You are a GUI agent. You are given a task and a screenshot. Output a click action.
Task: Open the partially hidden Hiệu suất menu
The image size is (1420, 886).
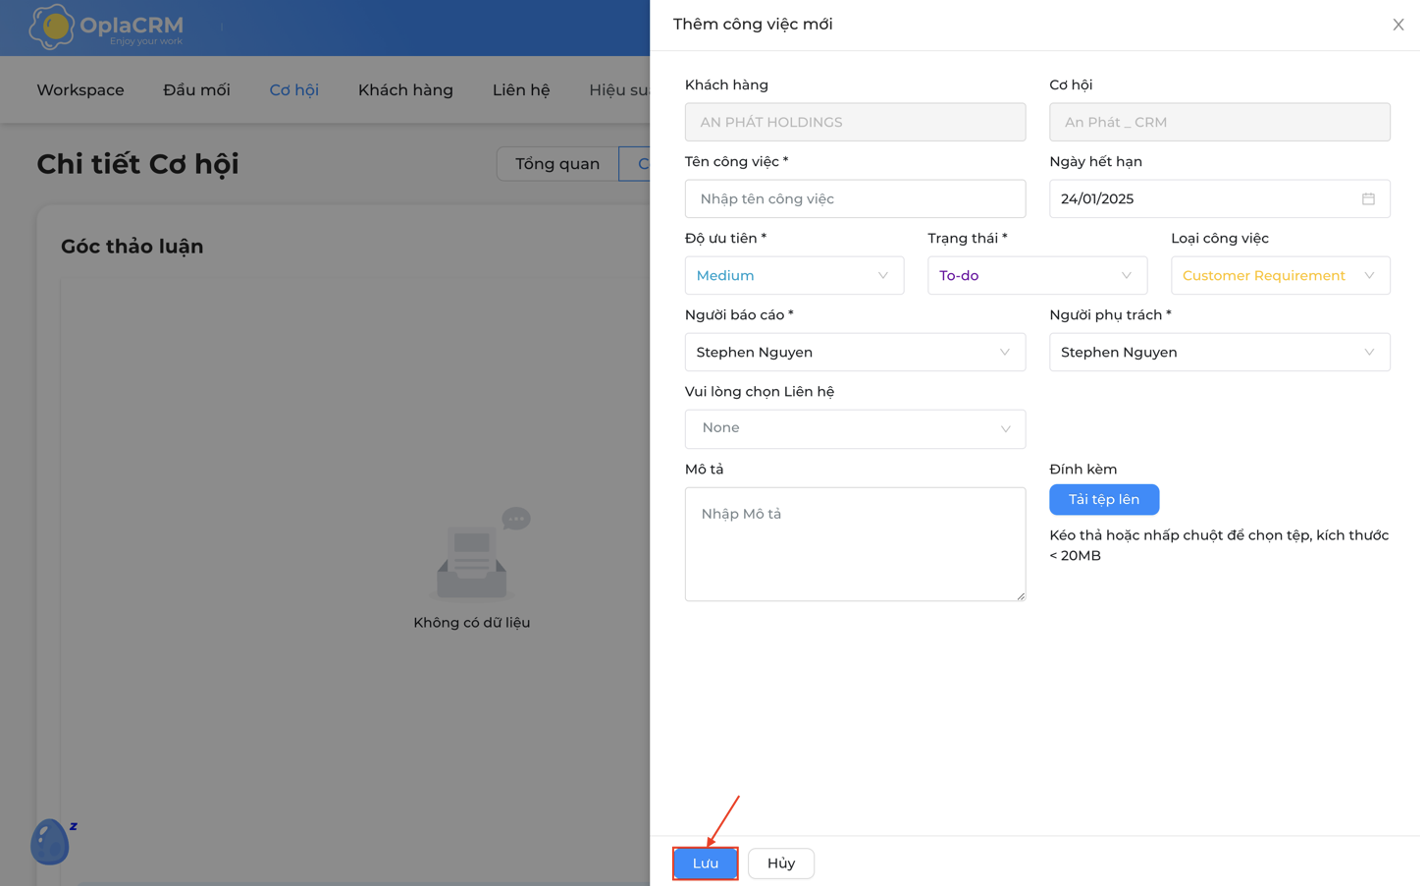(619, 90)
